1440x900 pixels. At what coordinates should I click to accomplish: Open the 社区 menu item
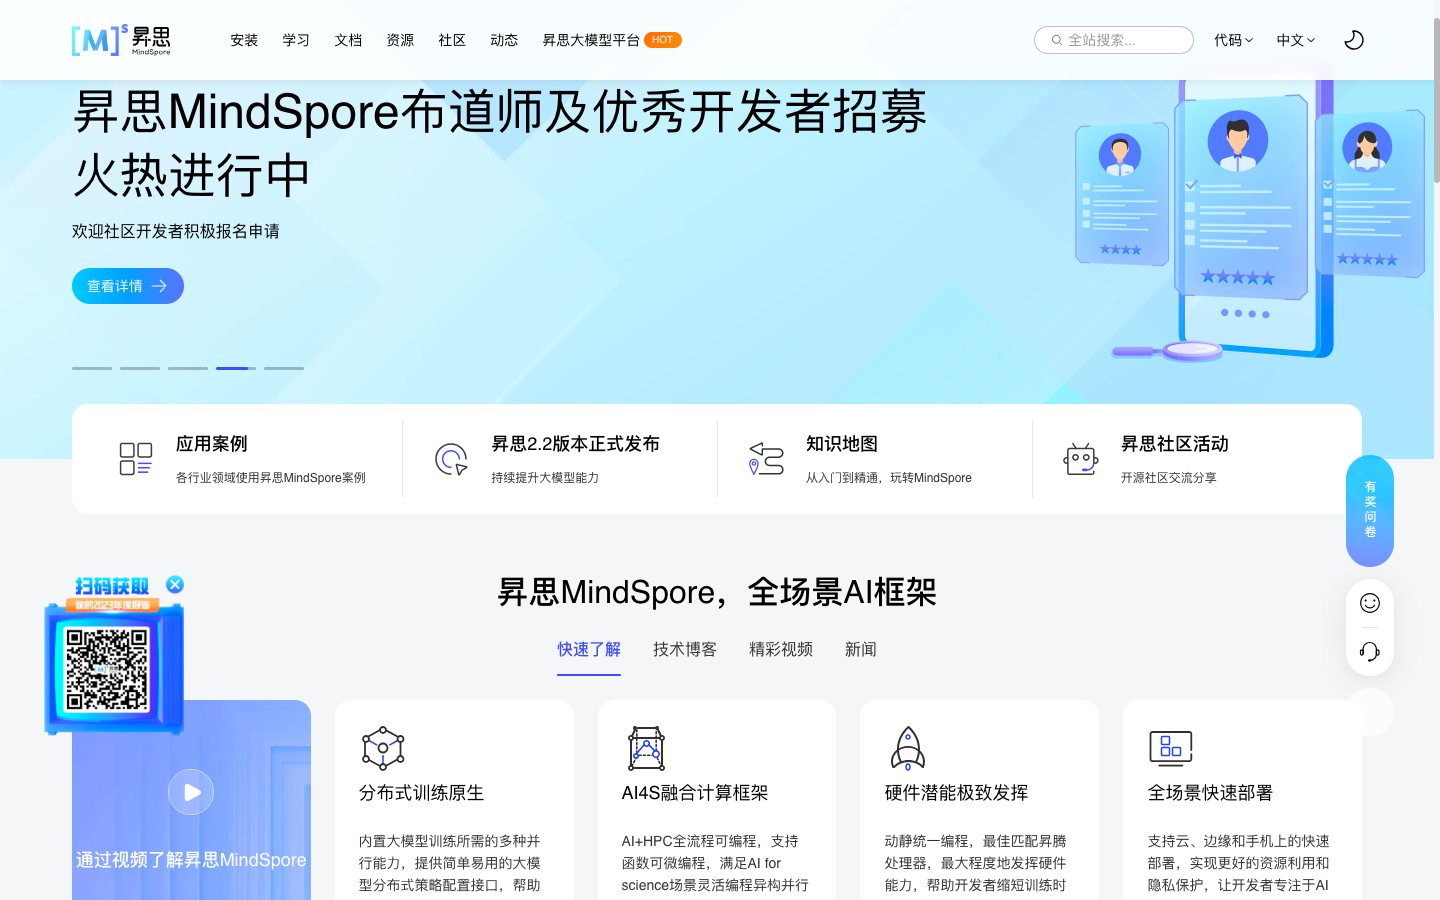tap(452, 40)
